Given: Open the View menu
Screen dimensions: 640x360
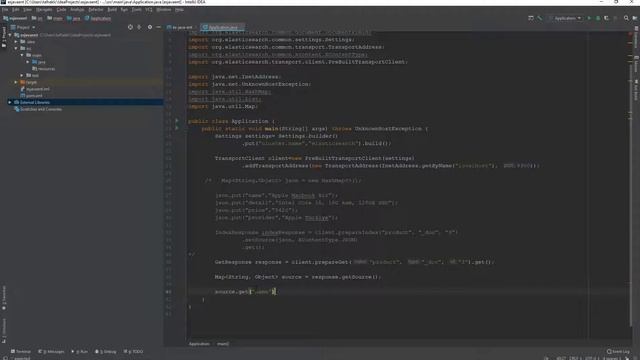Looking at the screenshot, I should 27,9.
